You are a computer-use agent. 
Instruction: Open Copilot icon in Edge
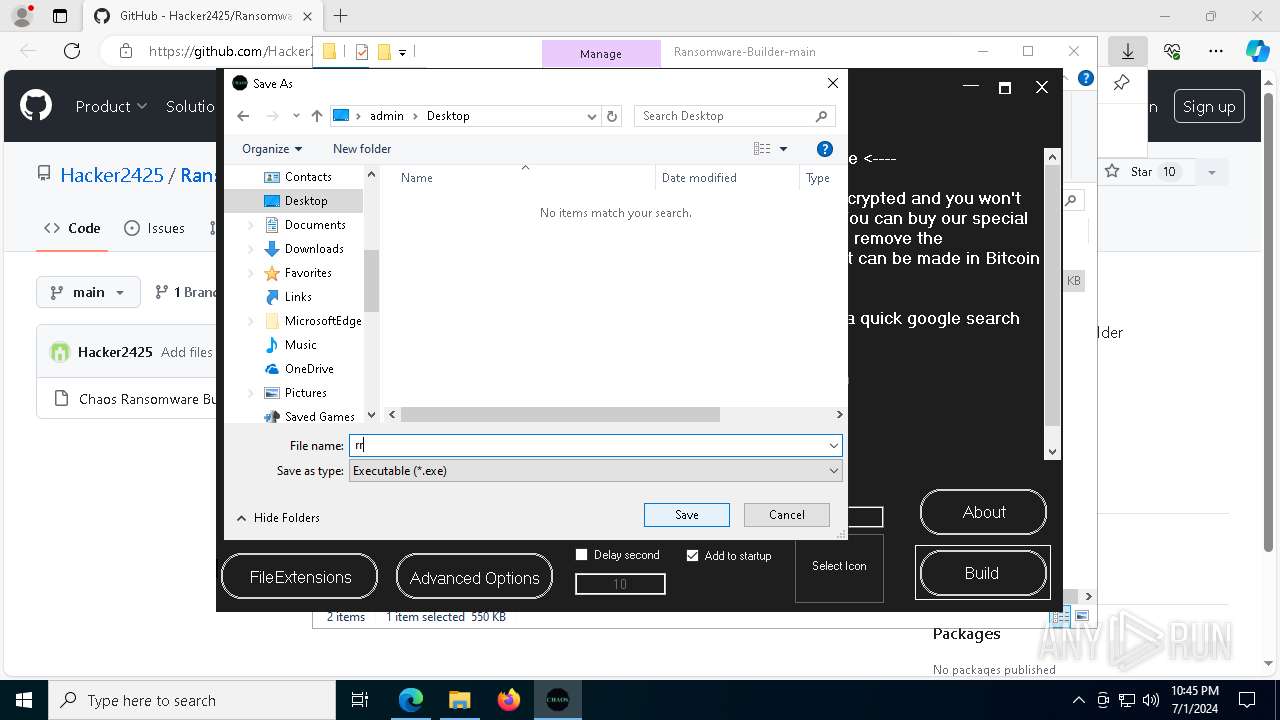click(1257, 51)
